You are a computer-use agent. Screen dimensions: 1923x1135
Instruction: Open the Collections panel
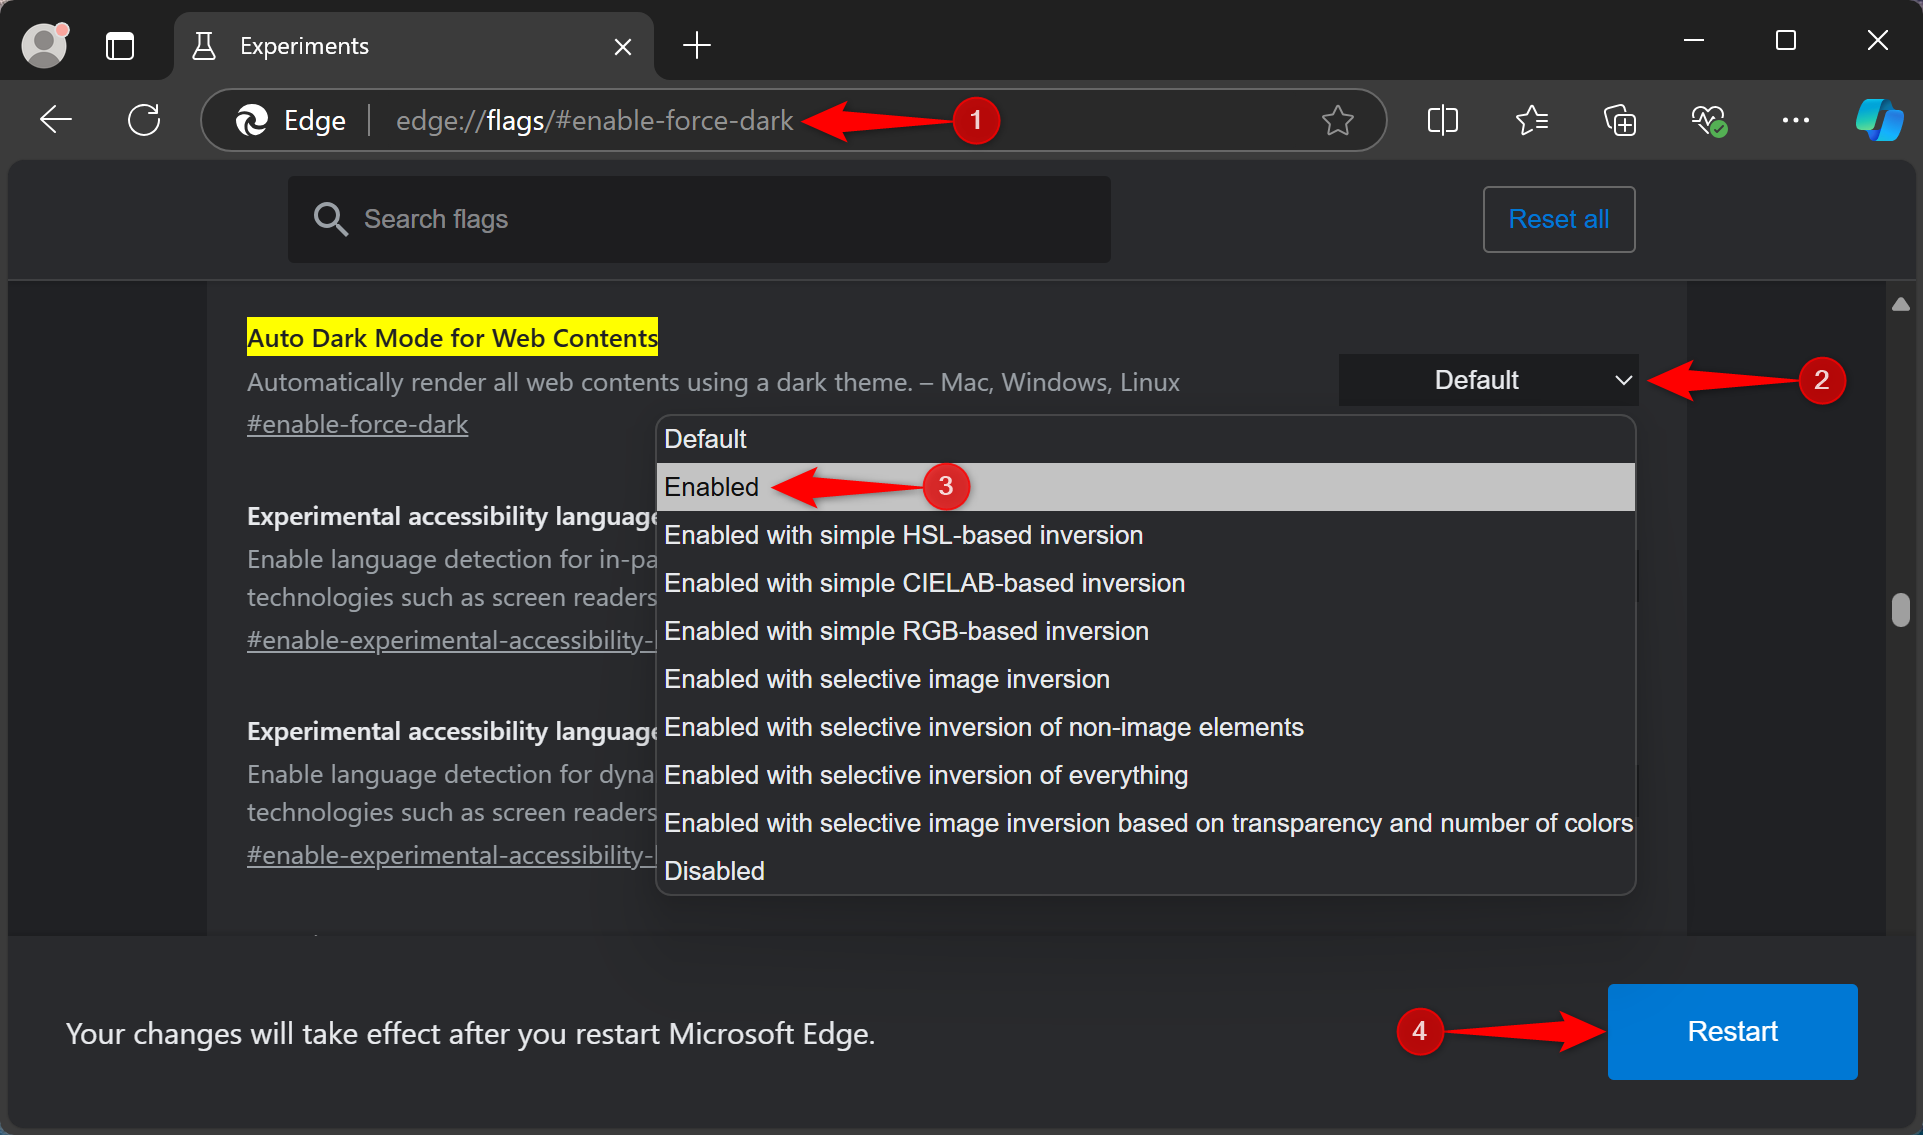coord(1620,120)
